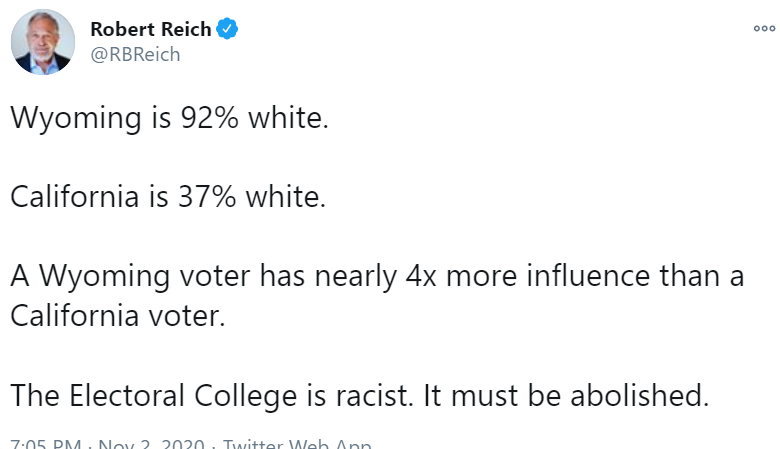The width and height of the screenshot is (780, 449).
Task: Click the 7:05 PM timestamp
Action: click(x=43, y=444)
